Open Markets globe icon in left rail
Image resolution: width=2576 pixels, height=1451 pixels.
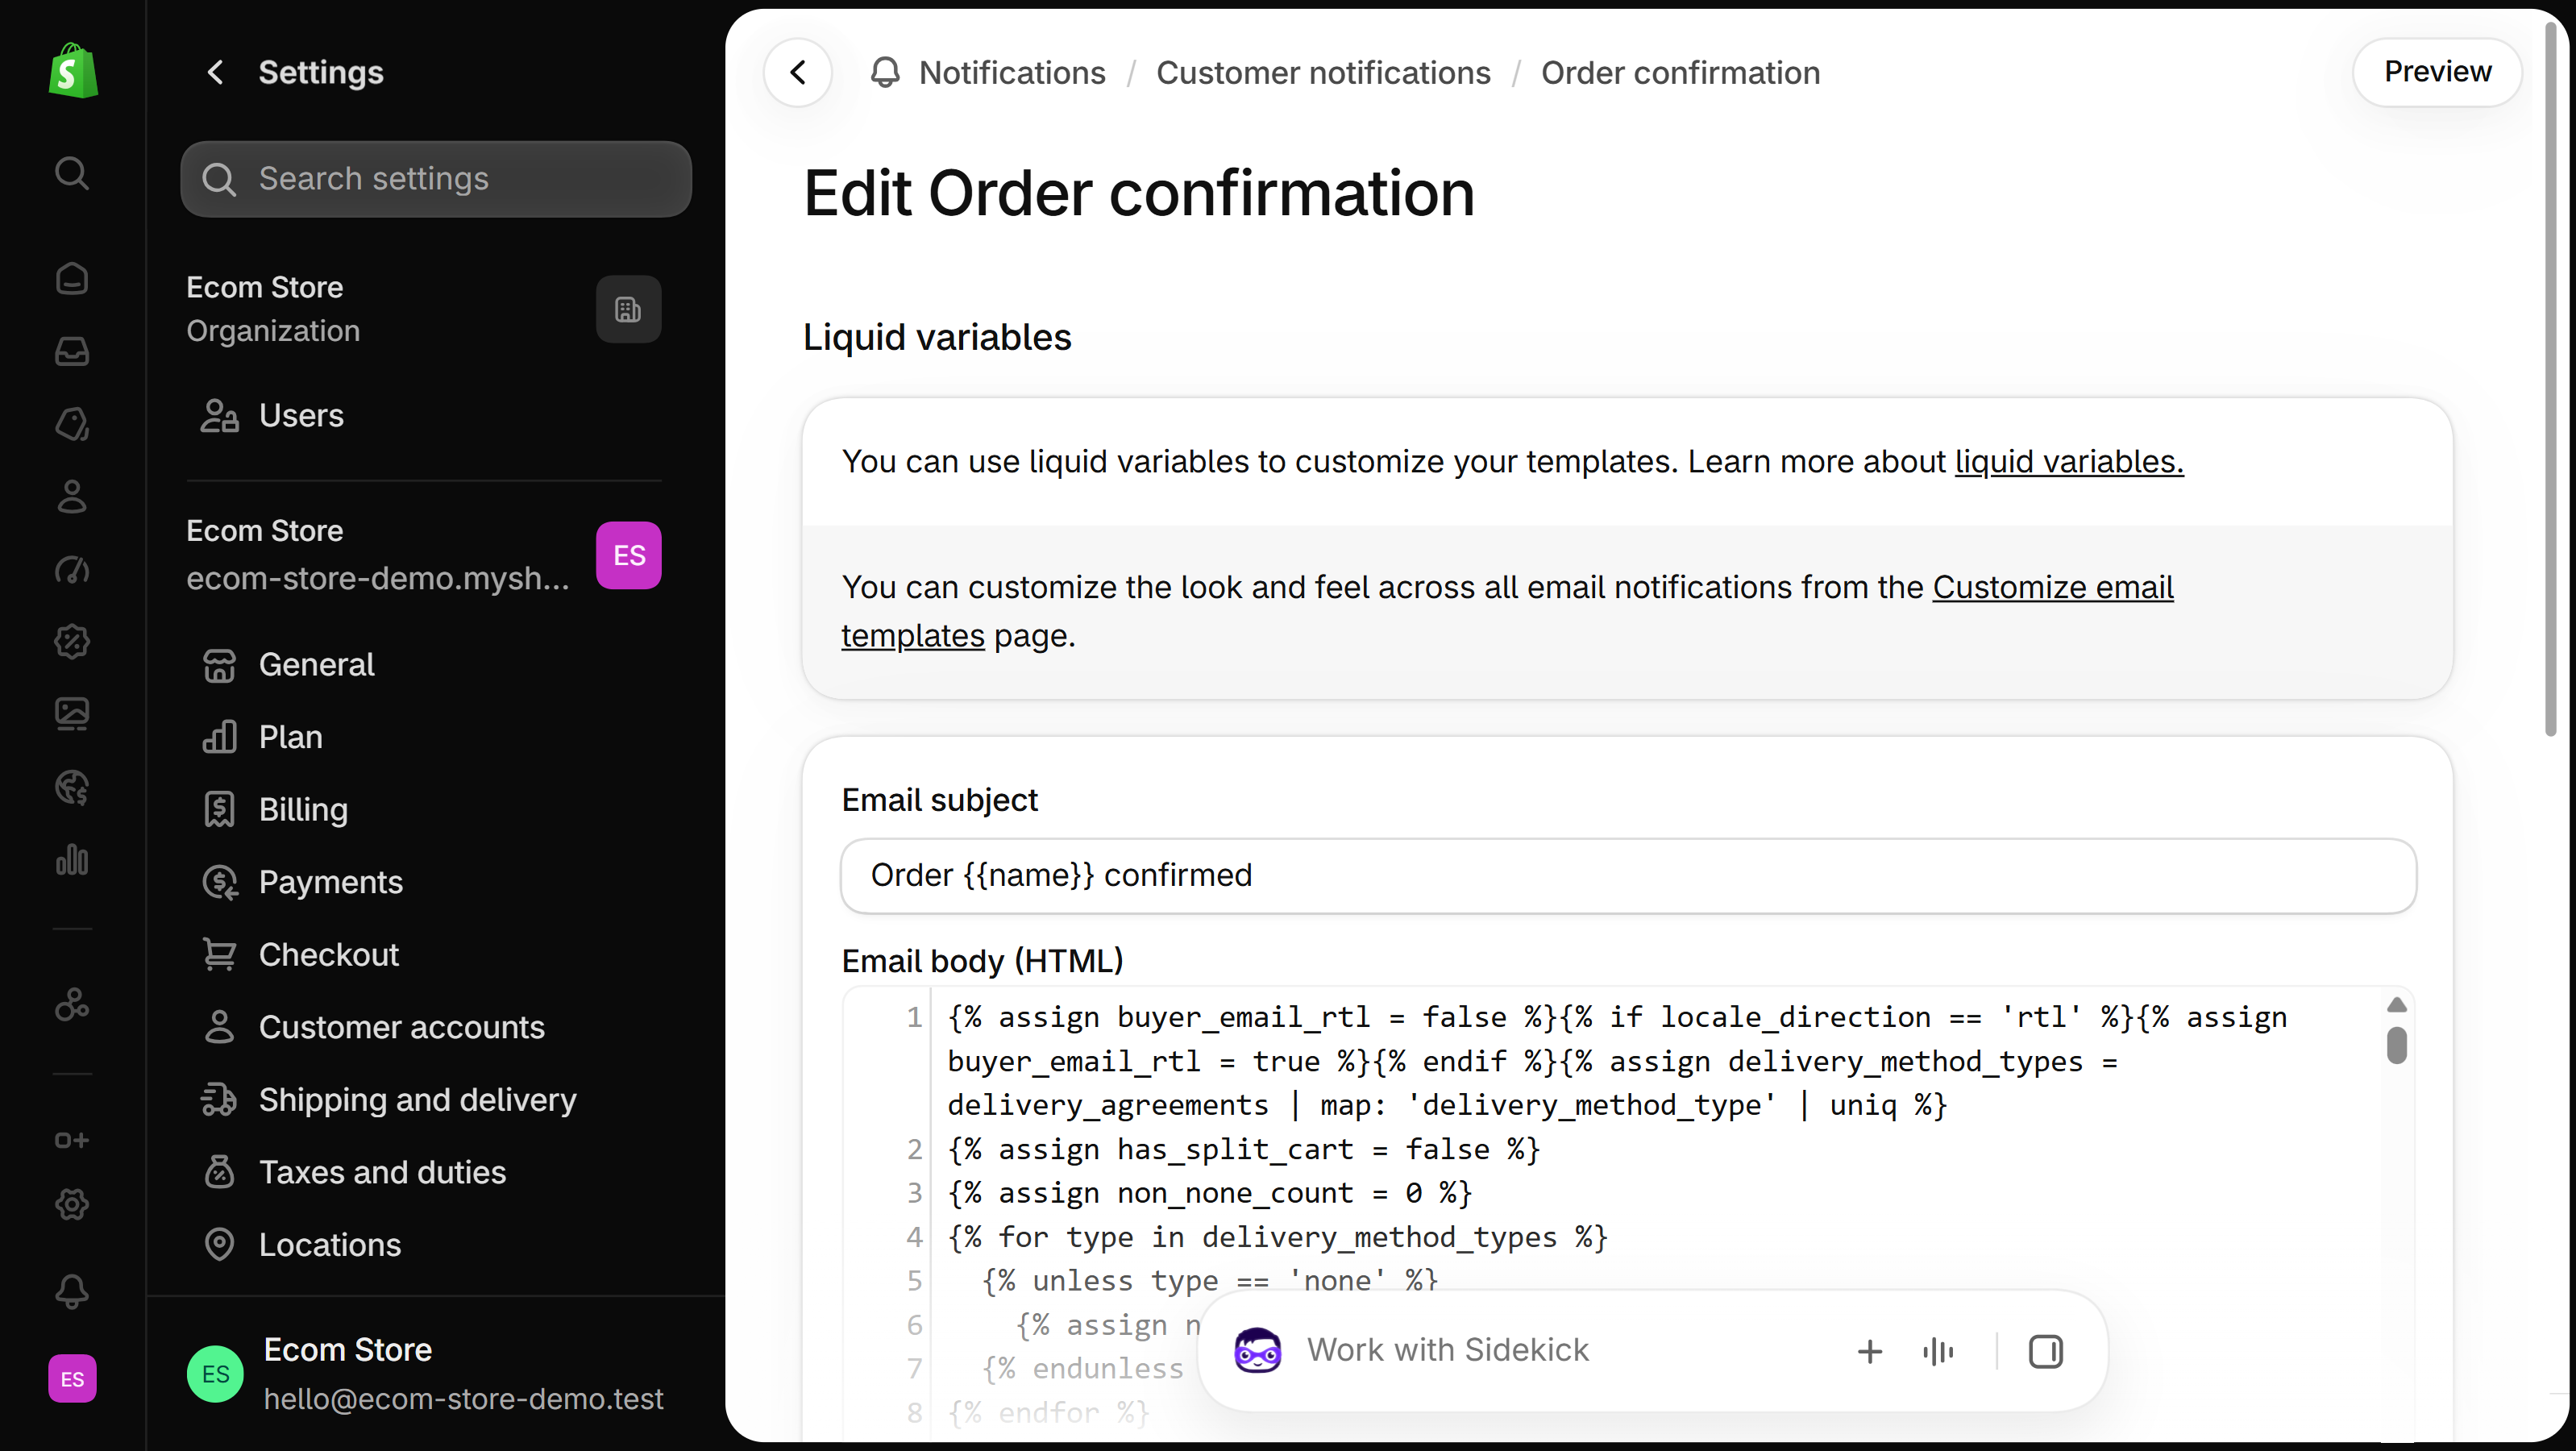point(72,787)
